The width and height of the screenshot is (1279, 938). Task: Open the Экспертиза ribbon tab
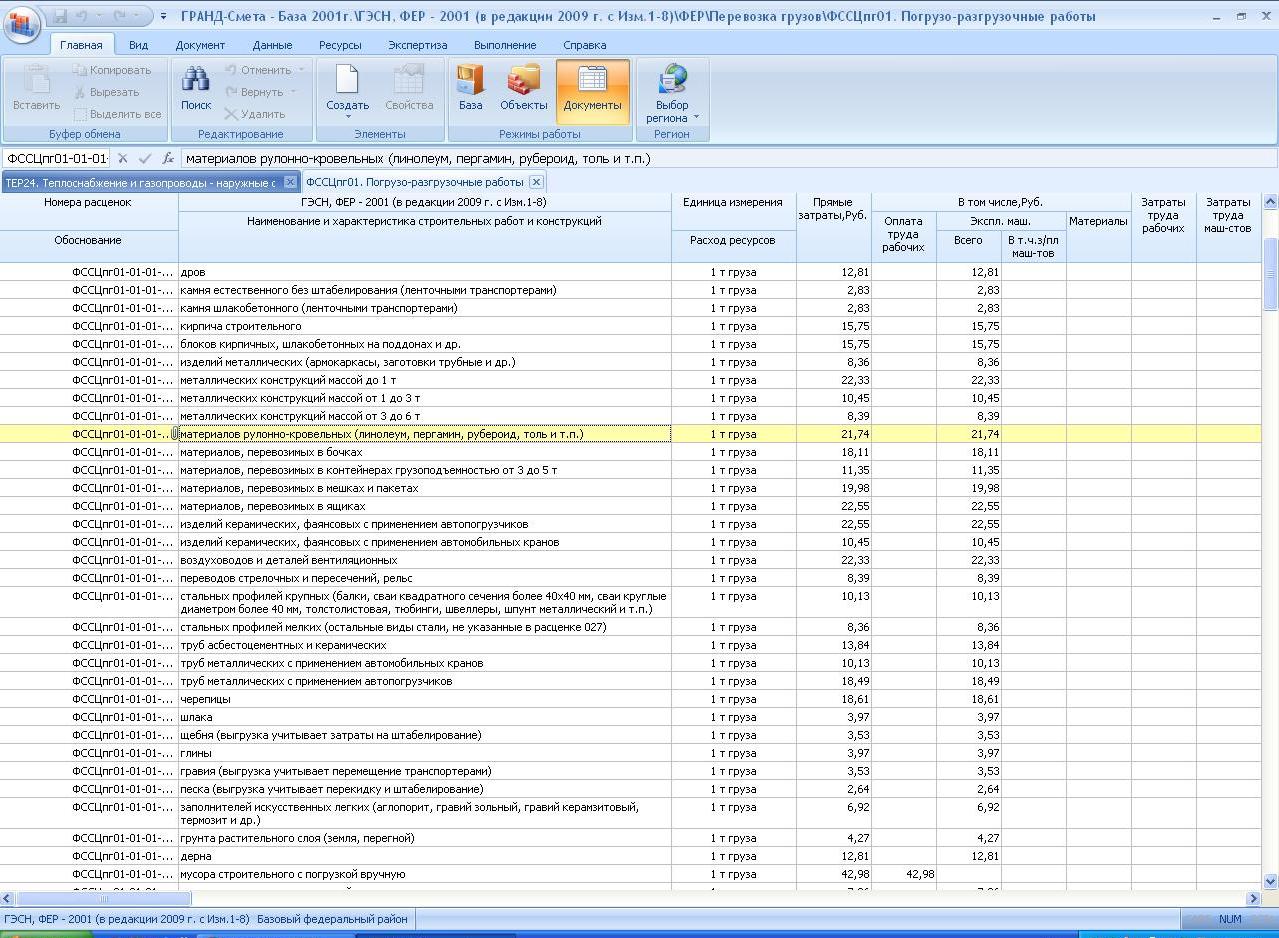(x=417, y=45)
